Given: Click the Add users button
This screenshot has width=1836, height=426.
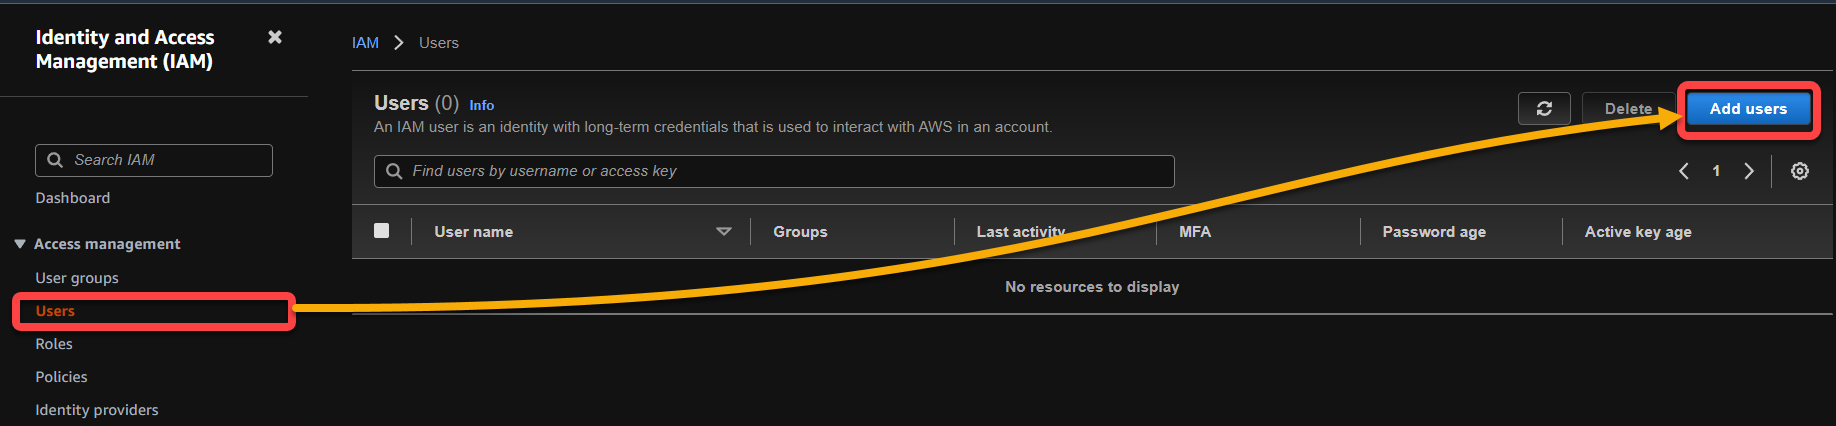Looking at the screenshot, I should pos(1748,109).
